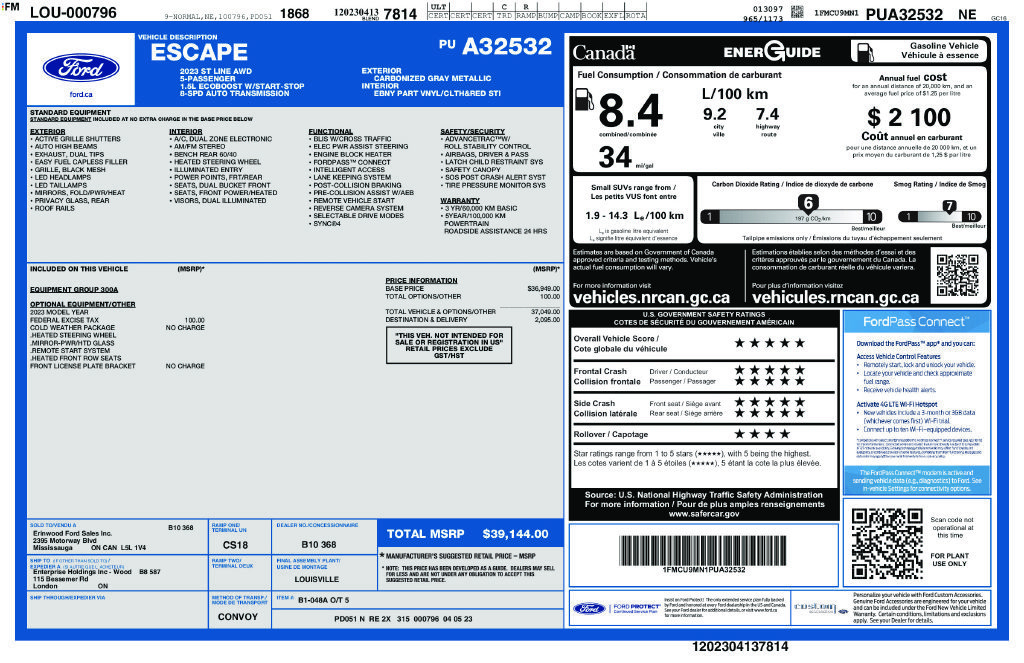Click the 'SAFETY CANOPY' item
The height and width of the screenshot is (663, 1024).
tap(472, 170)
